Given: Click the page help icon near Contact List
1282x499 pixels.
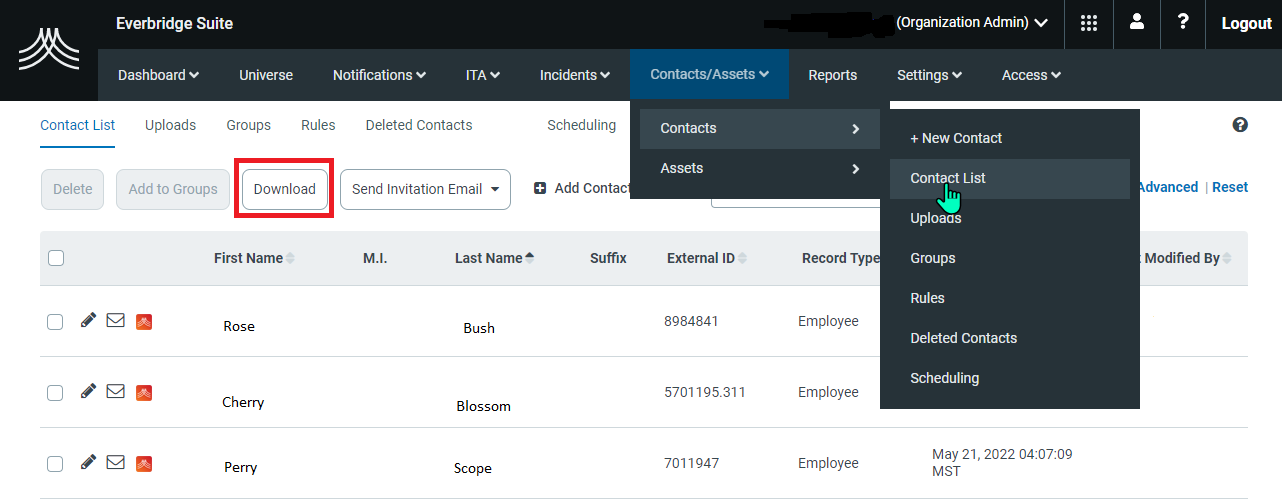Looking at the screenshot, I should 1240,125.
